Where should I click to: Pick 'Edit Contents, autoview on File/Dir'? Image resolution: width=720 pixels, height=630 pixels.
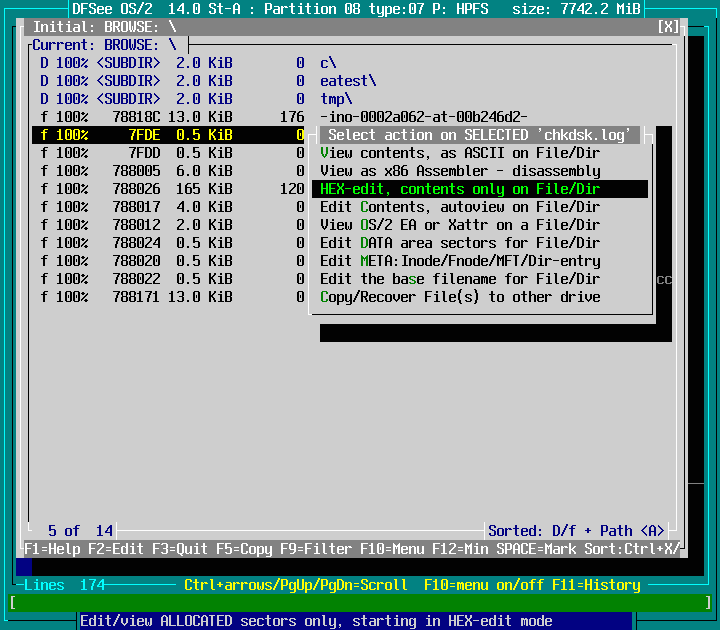pos(460,207)
